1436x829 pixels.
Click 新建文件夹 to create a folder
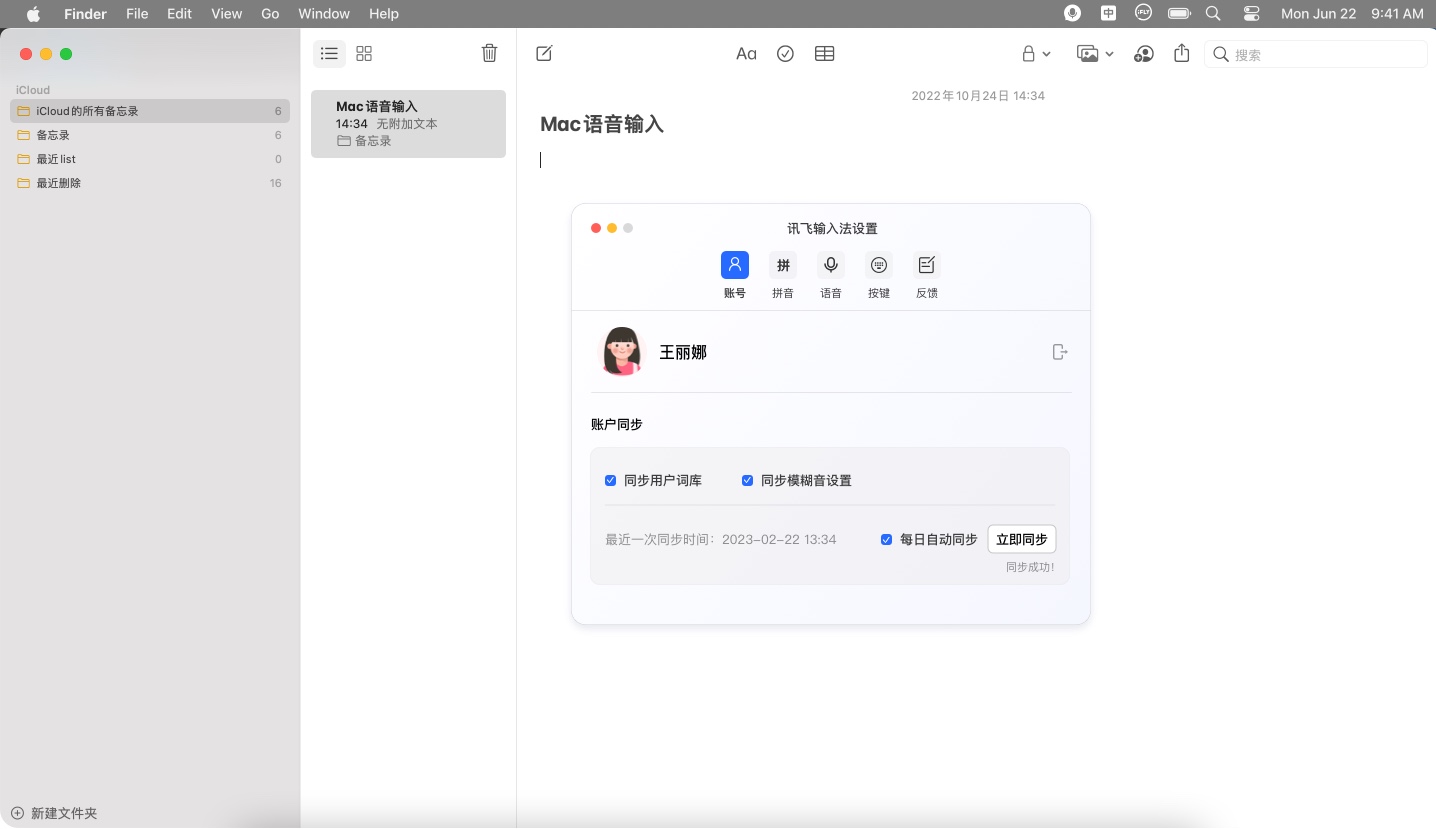point(56,813)
